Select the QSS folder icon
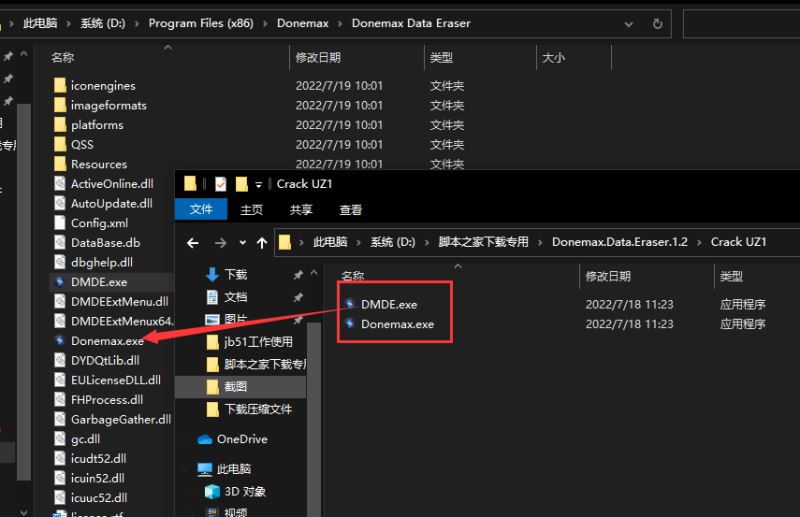Screen dimensions: 800x517 pos(60,144)
